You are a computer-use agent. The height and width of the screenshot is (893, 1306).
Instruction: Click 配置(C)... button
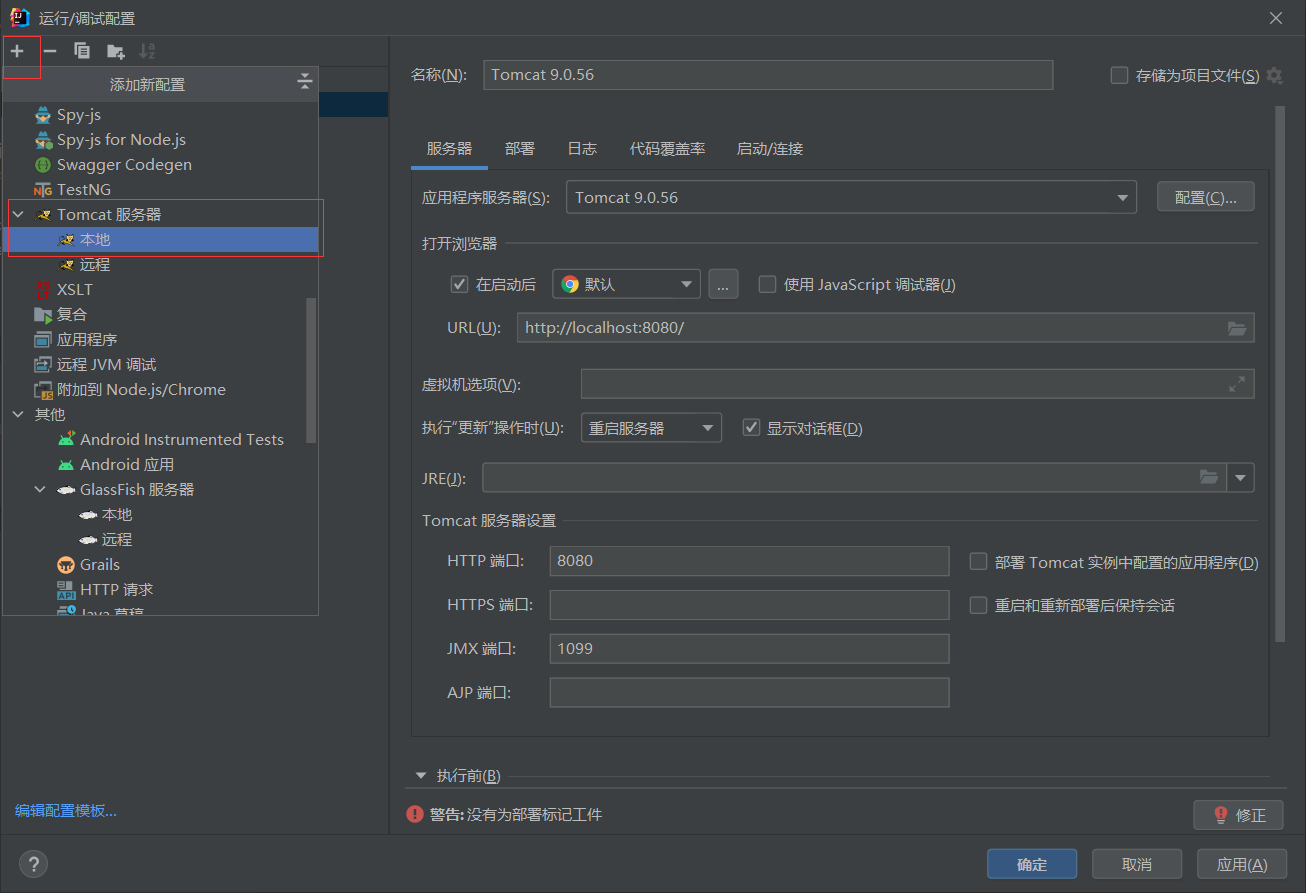coord(1206,197)
